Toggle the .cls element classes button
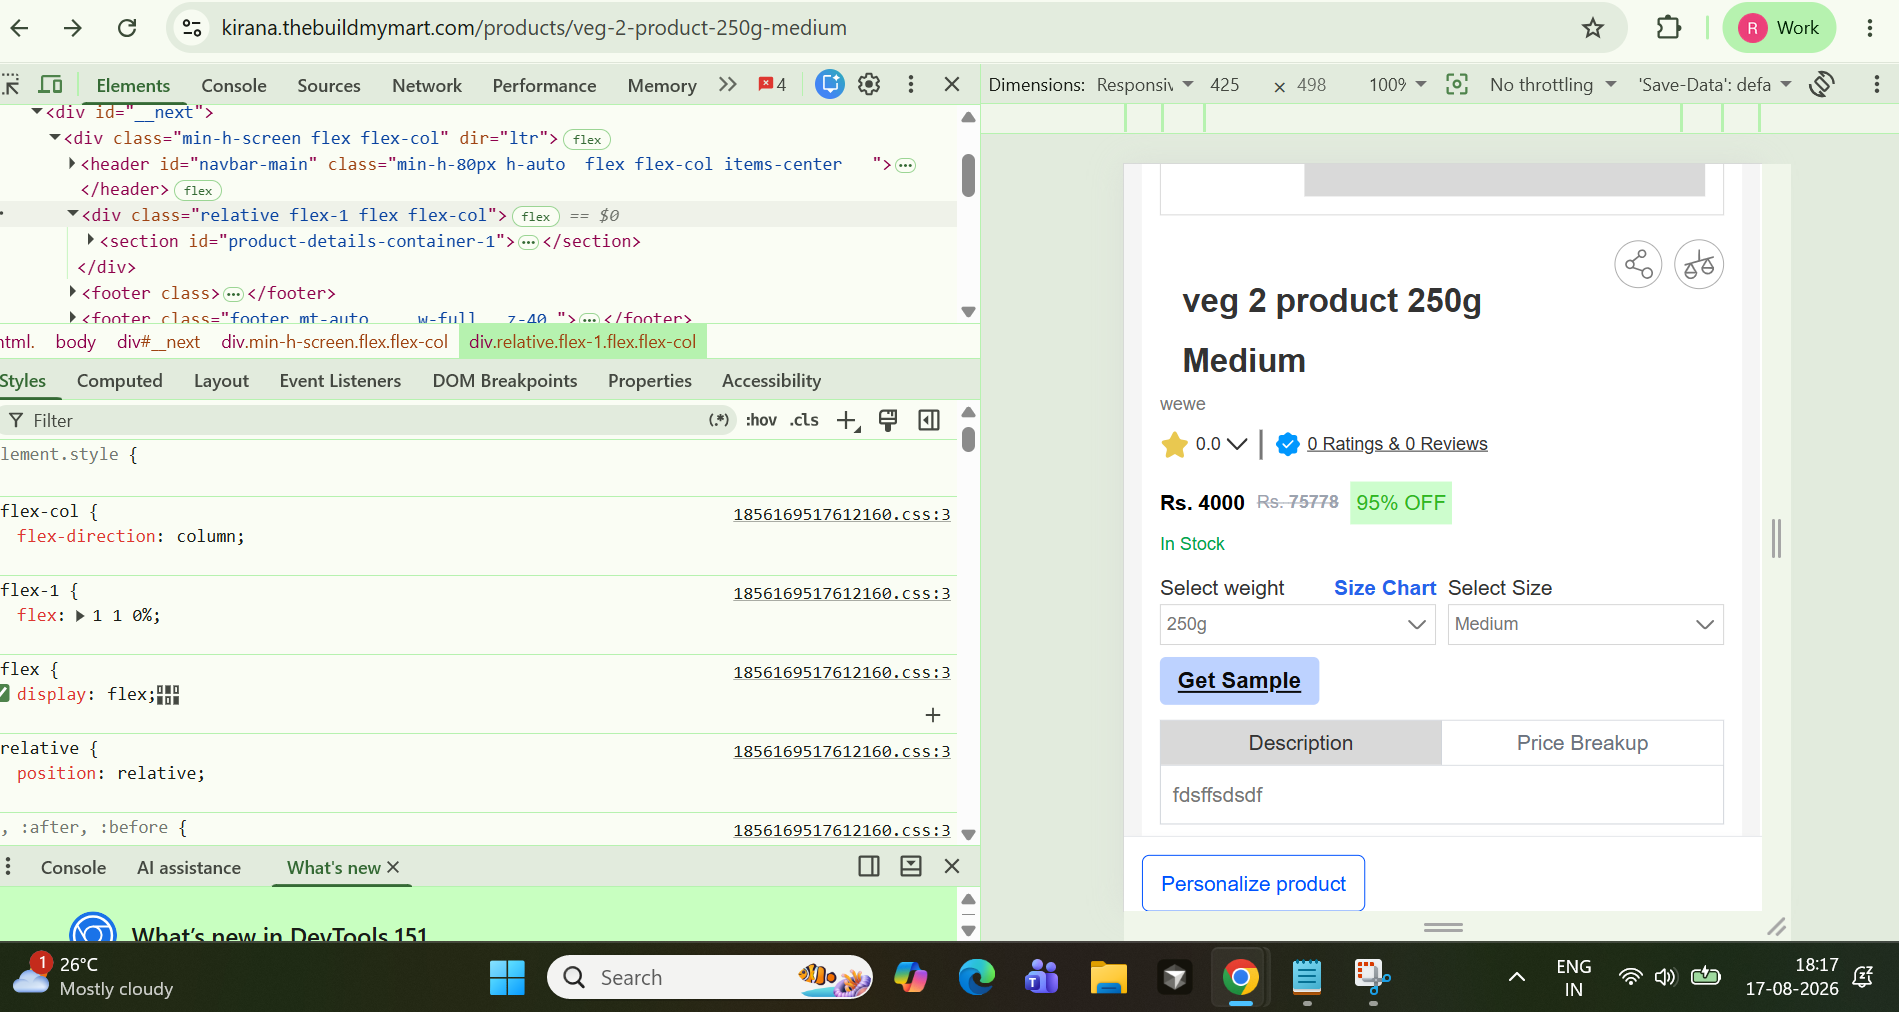The image size is (1899, 1012). click(804, 420)
